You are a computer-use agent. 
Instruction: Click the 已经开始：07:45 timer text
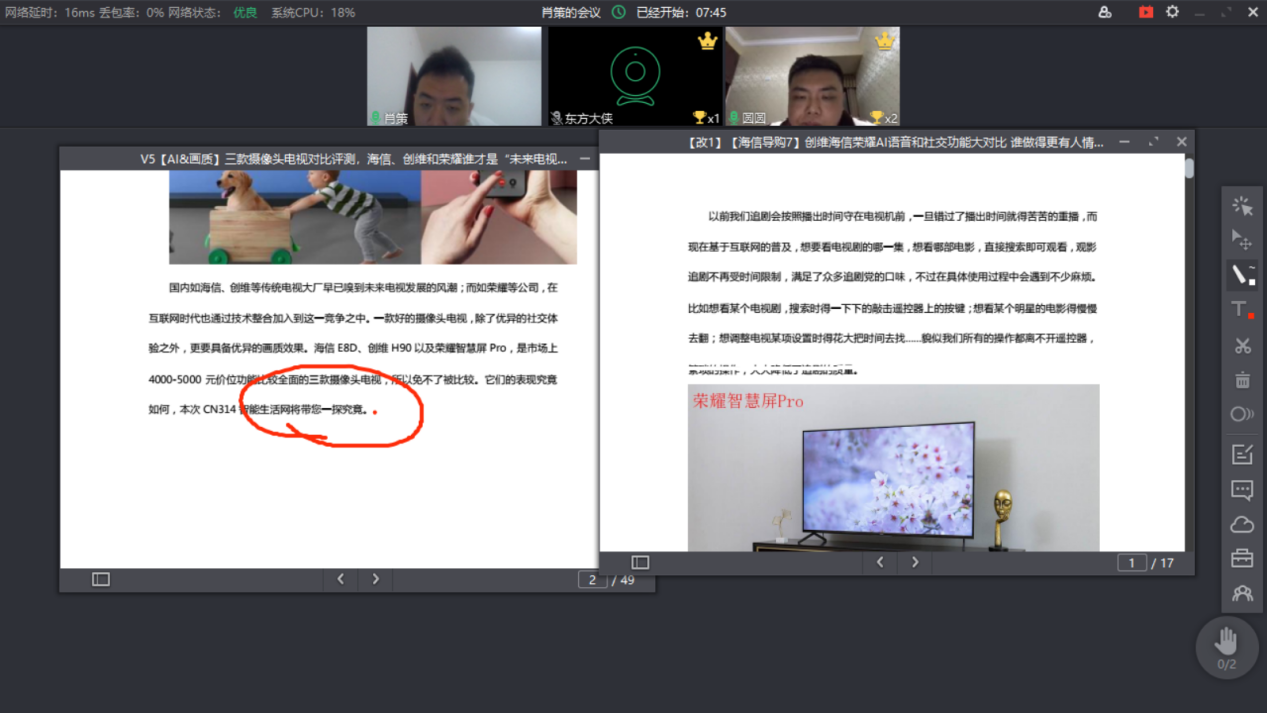point(682,12)
